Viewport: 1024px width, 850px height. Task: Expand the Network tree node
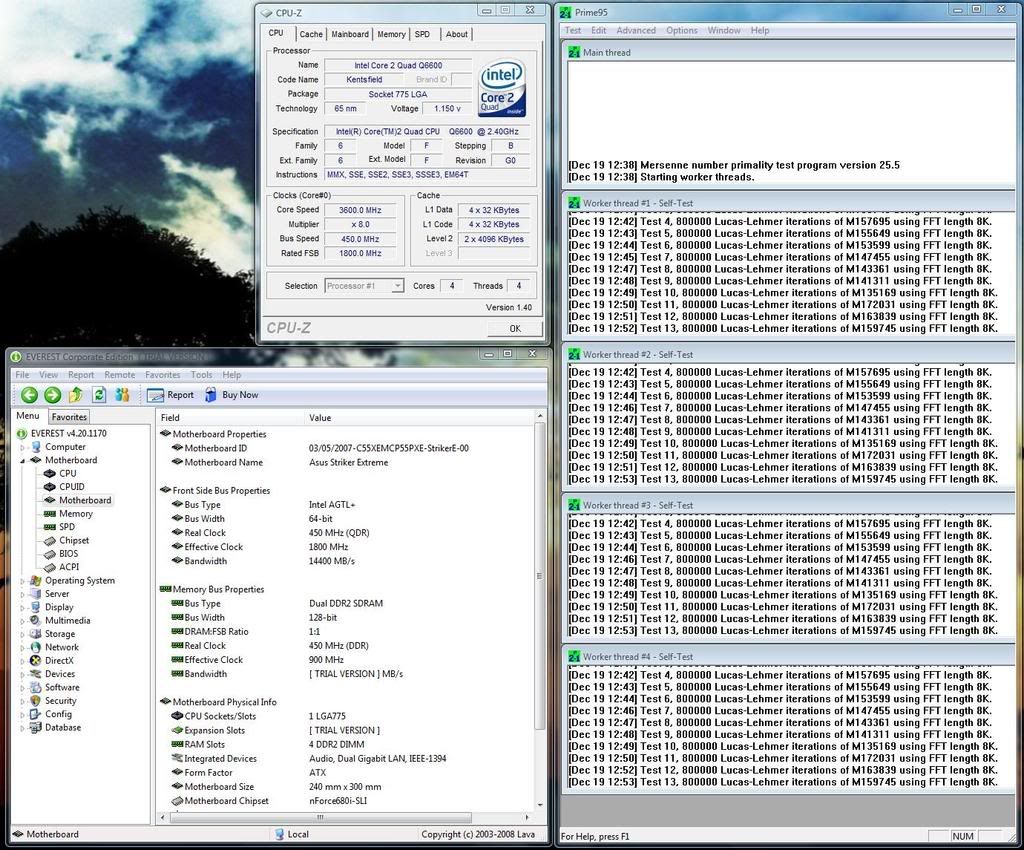[22, 648]
